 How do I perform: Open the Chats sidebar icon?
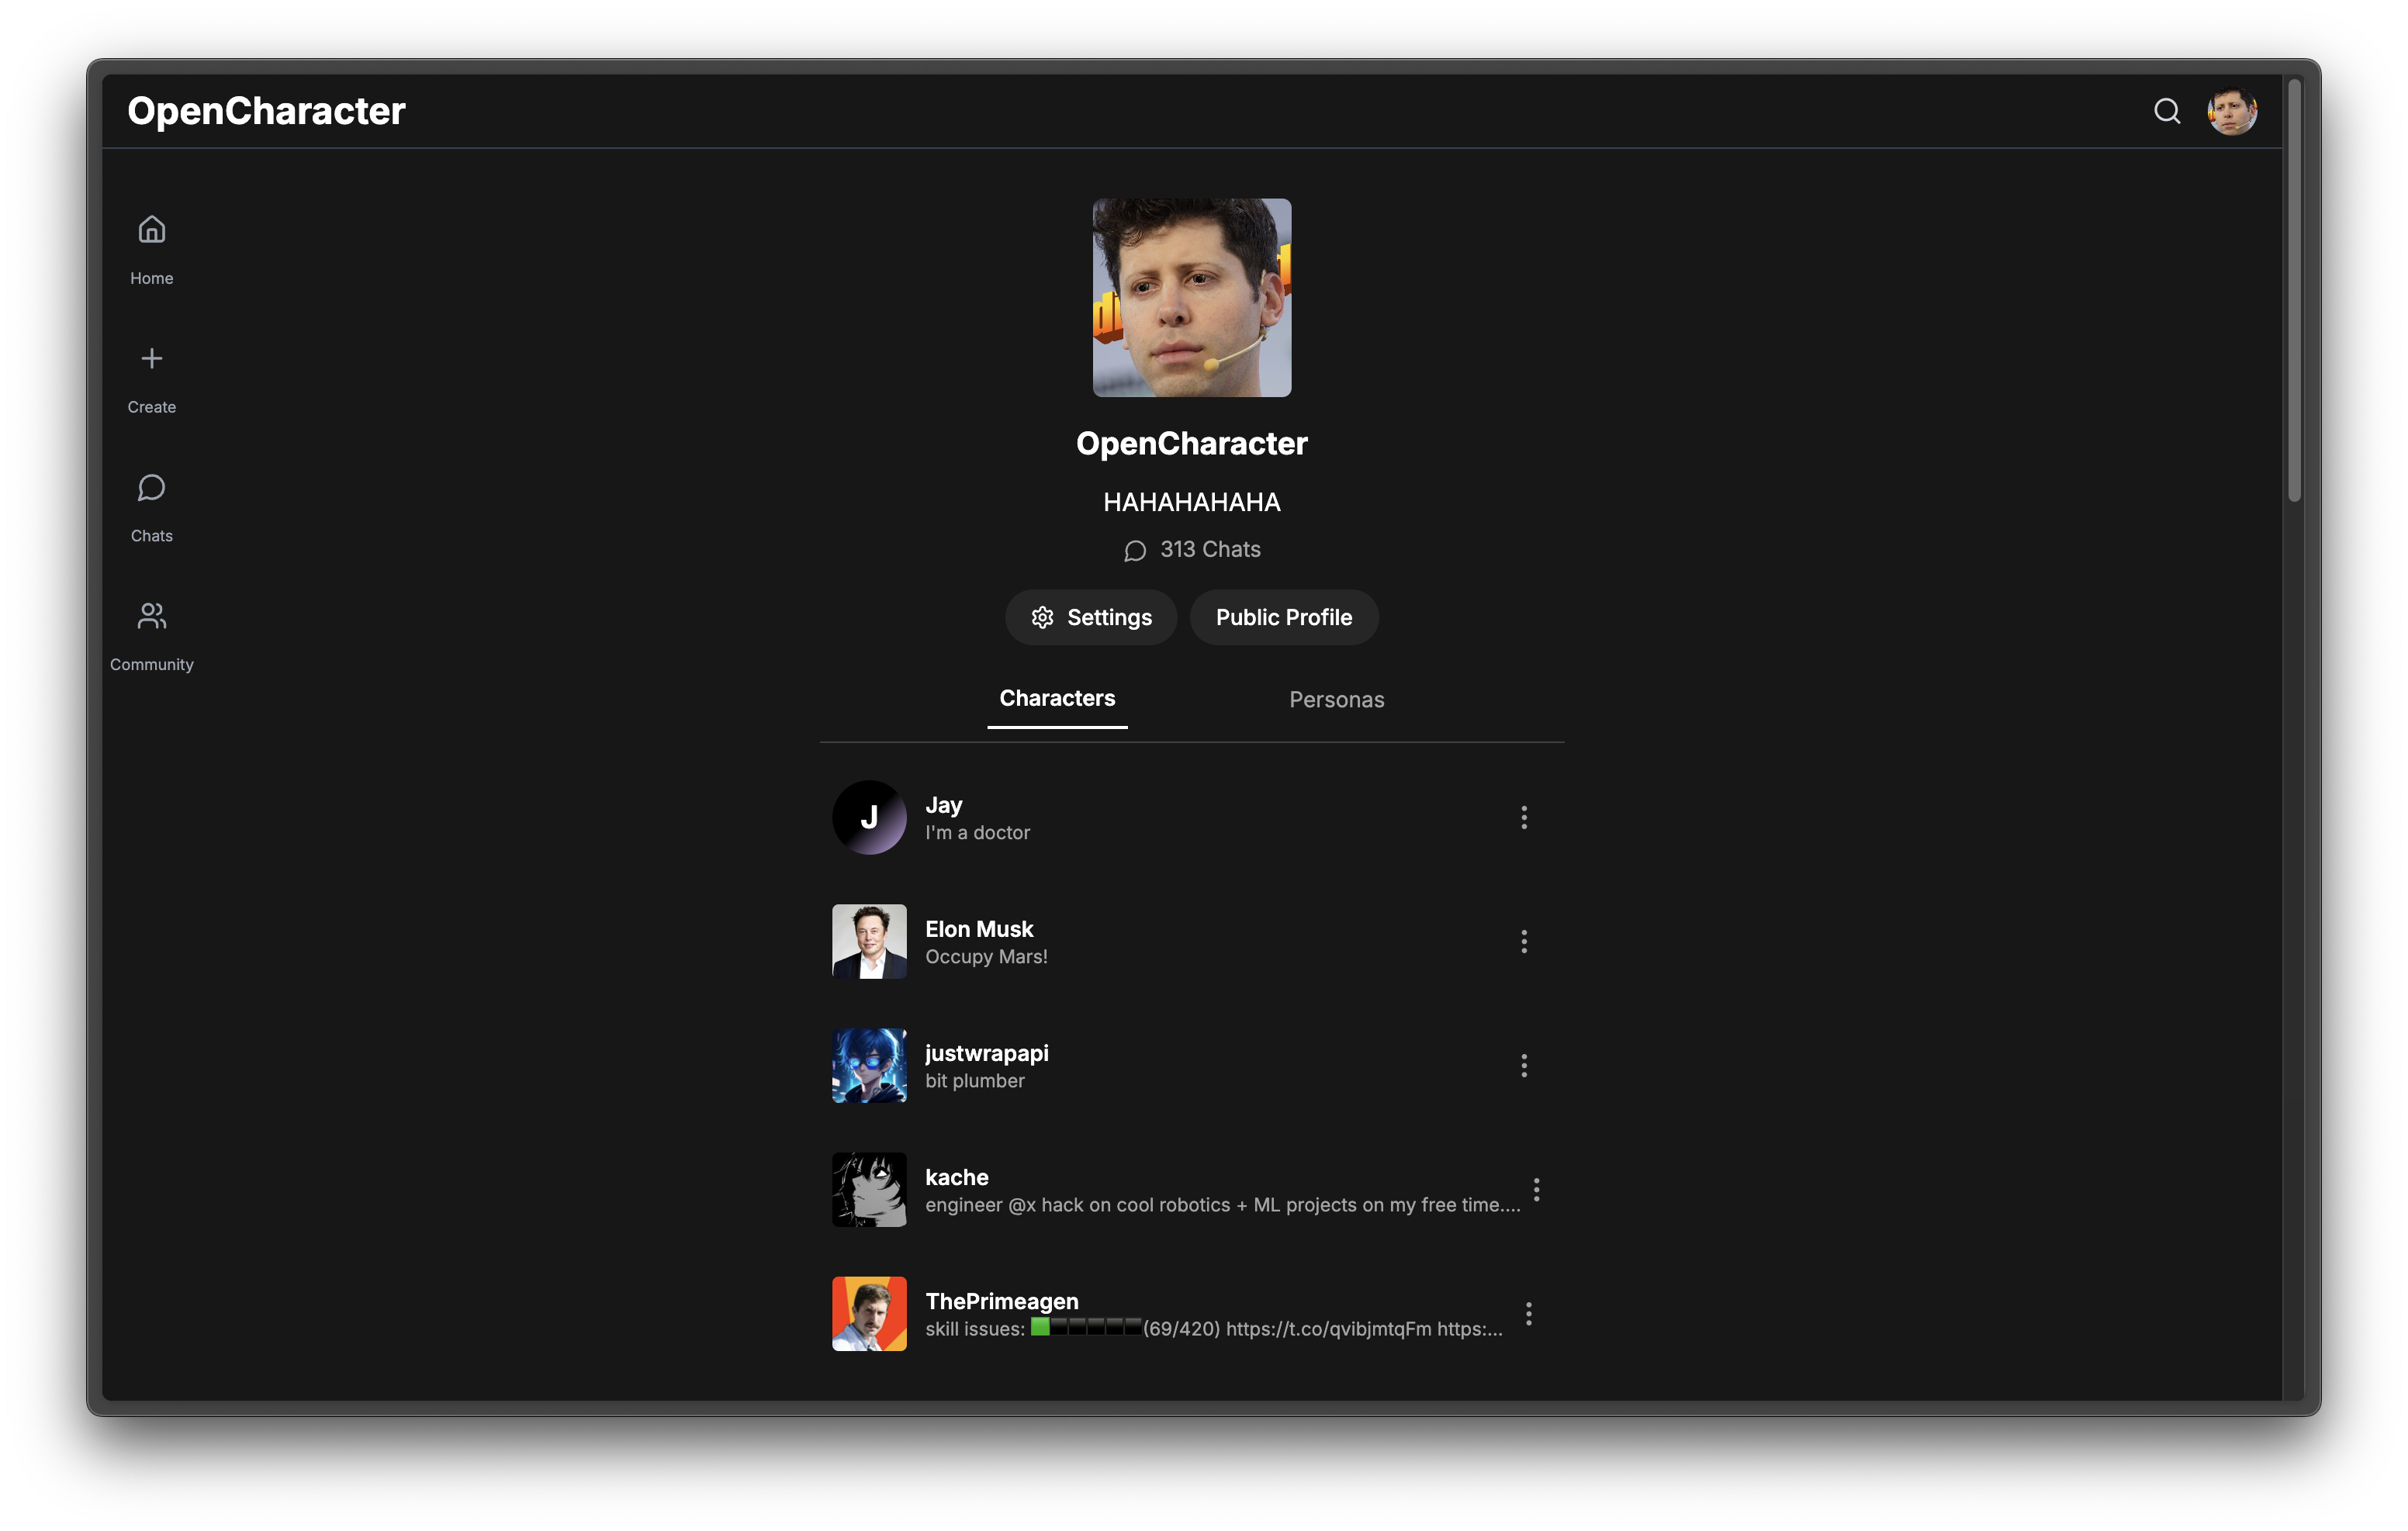151,488
